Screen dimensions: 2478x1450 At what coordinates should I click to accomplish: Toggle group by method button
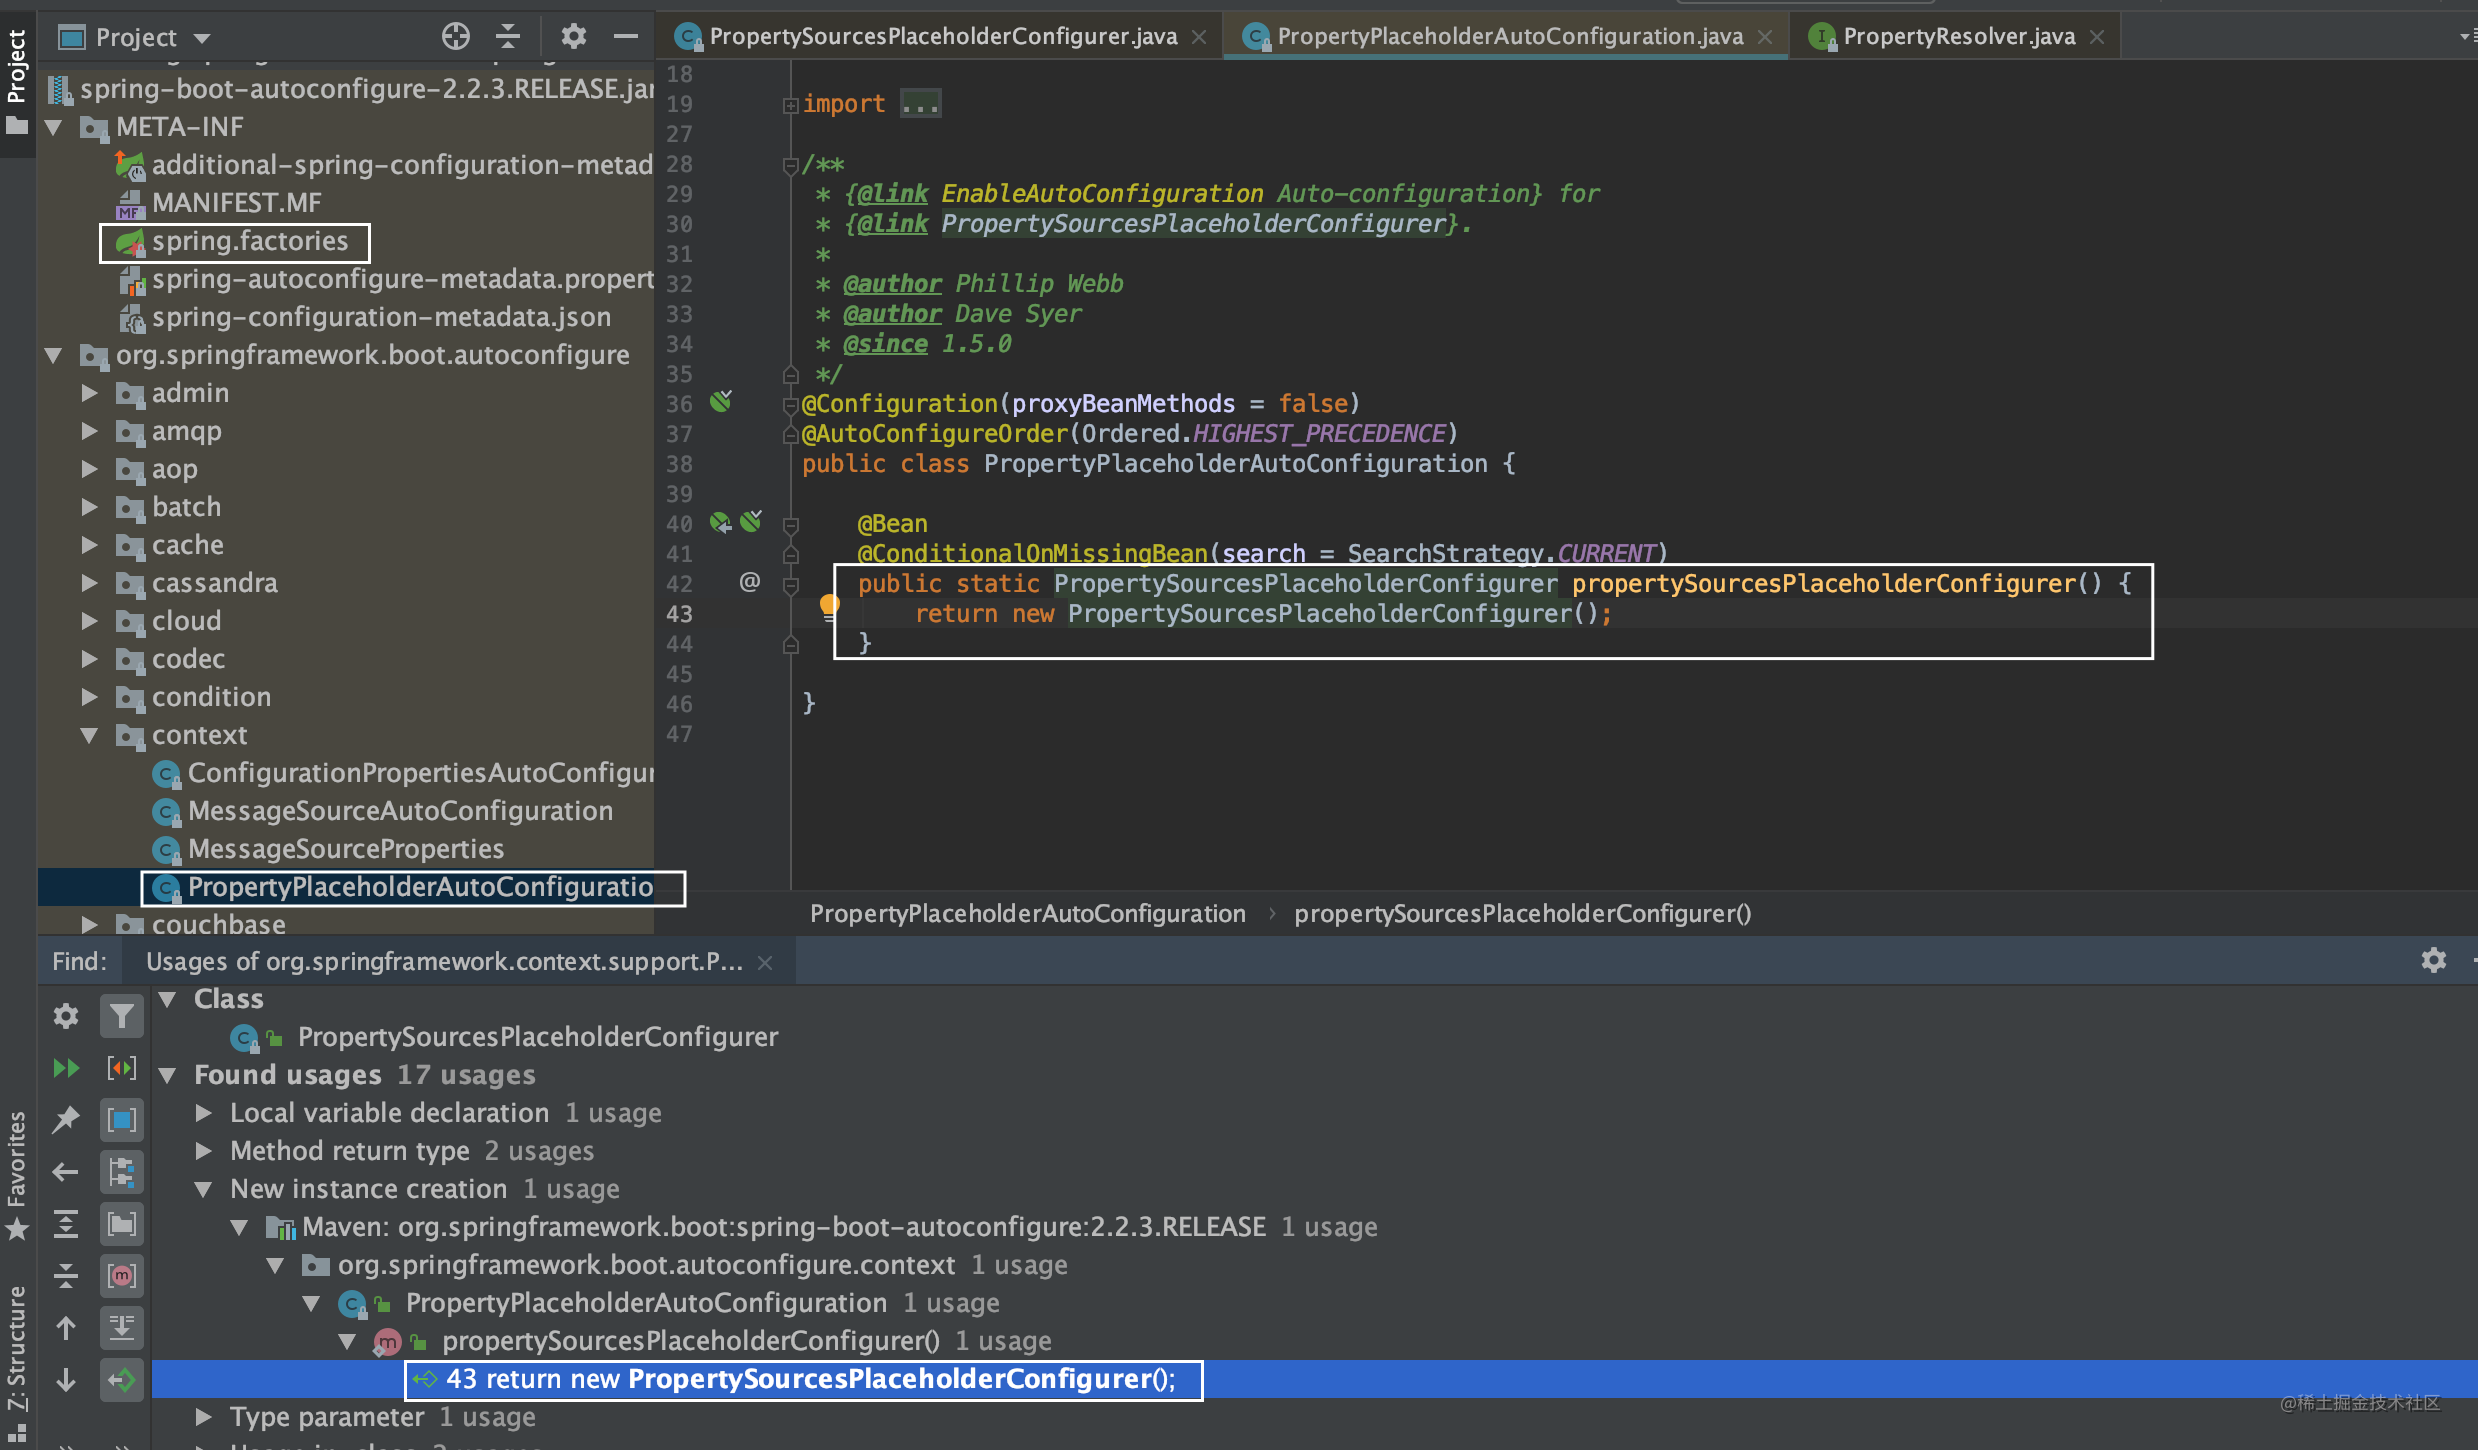coord(121,1276)
